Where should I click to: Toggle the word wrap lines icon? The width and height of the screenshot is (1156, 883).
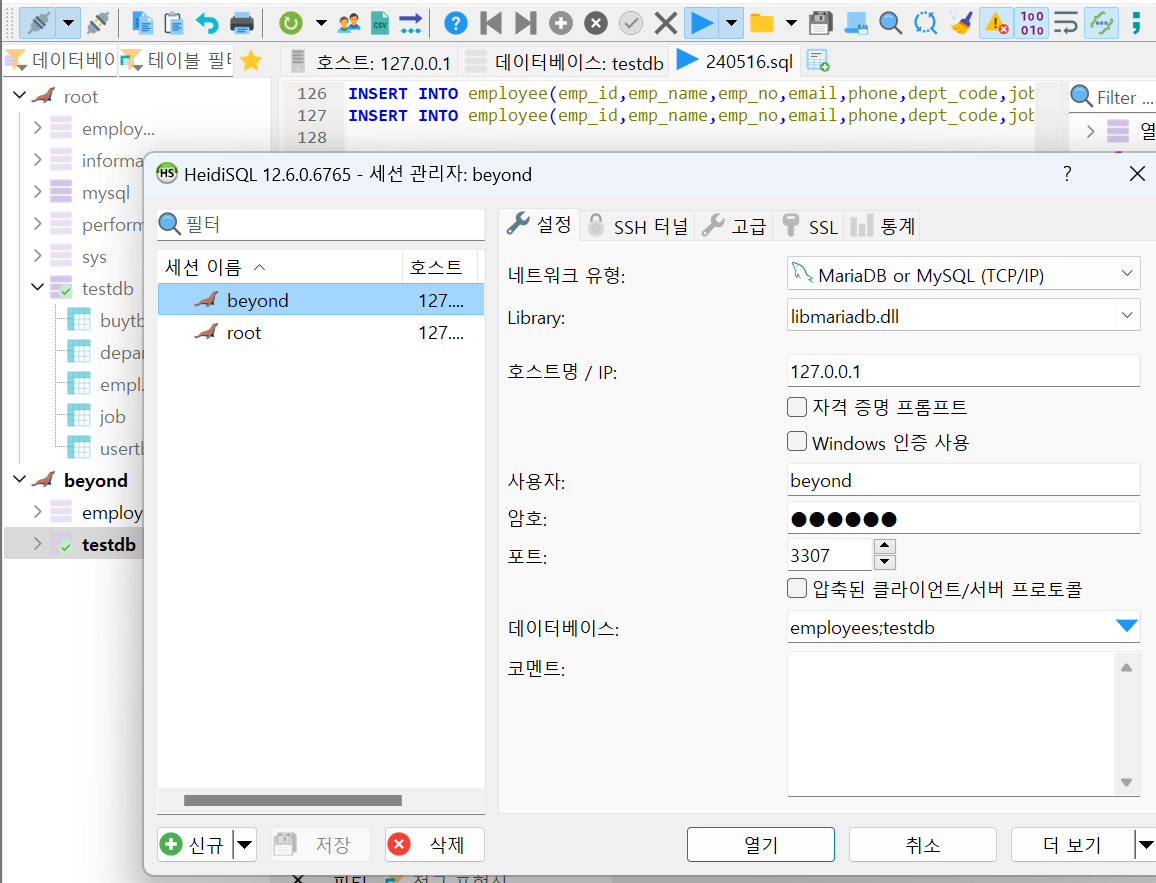[x=1065, y=23]
